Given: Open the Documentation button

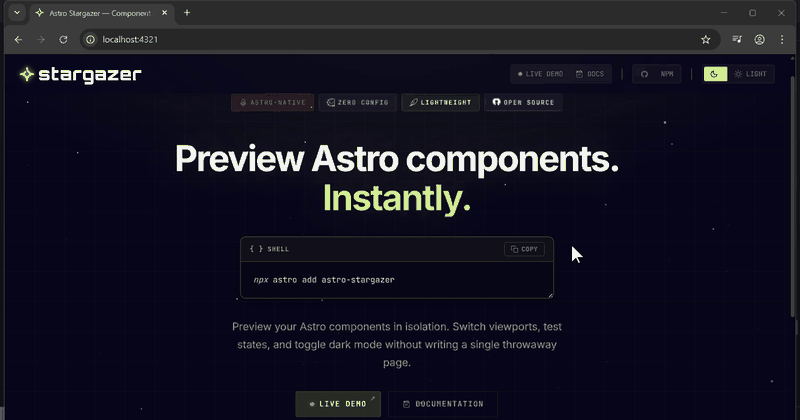Looking at the screenshot, I should coord(443,404).
